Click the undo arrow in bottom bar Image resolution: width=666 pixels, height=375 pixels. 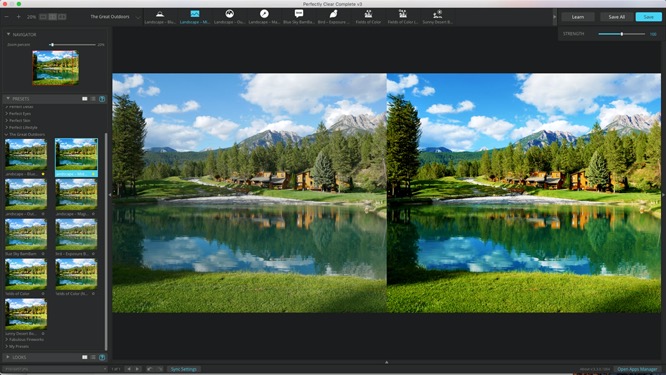[x=150, y=369]
